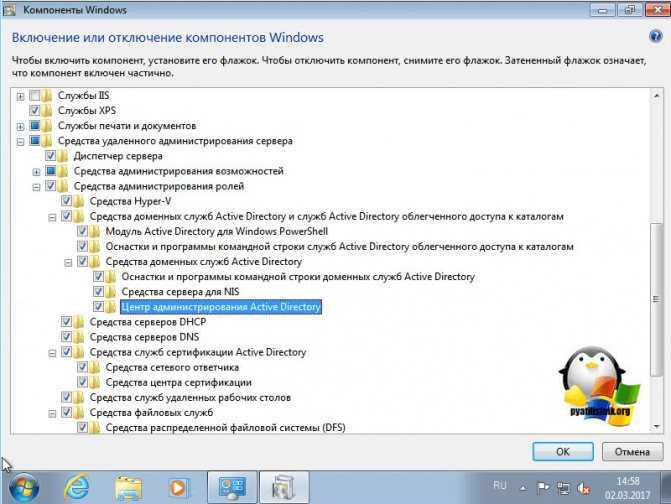Collapse Средства файловых служб node
671x504 pixels.
coord(52,414)
